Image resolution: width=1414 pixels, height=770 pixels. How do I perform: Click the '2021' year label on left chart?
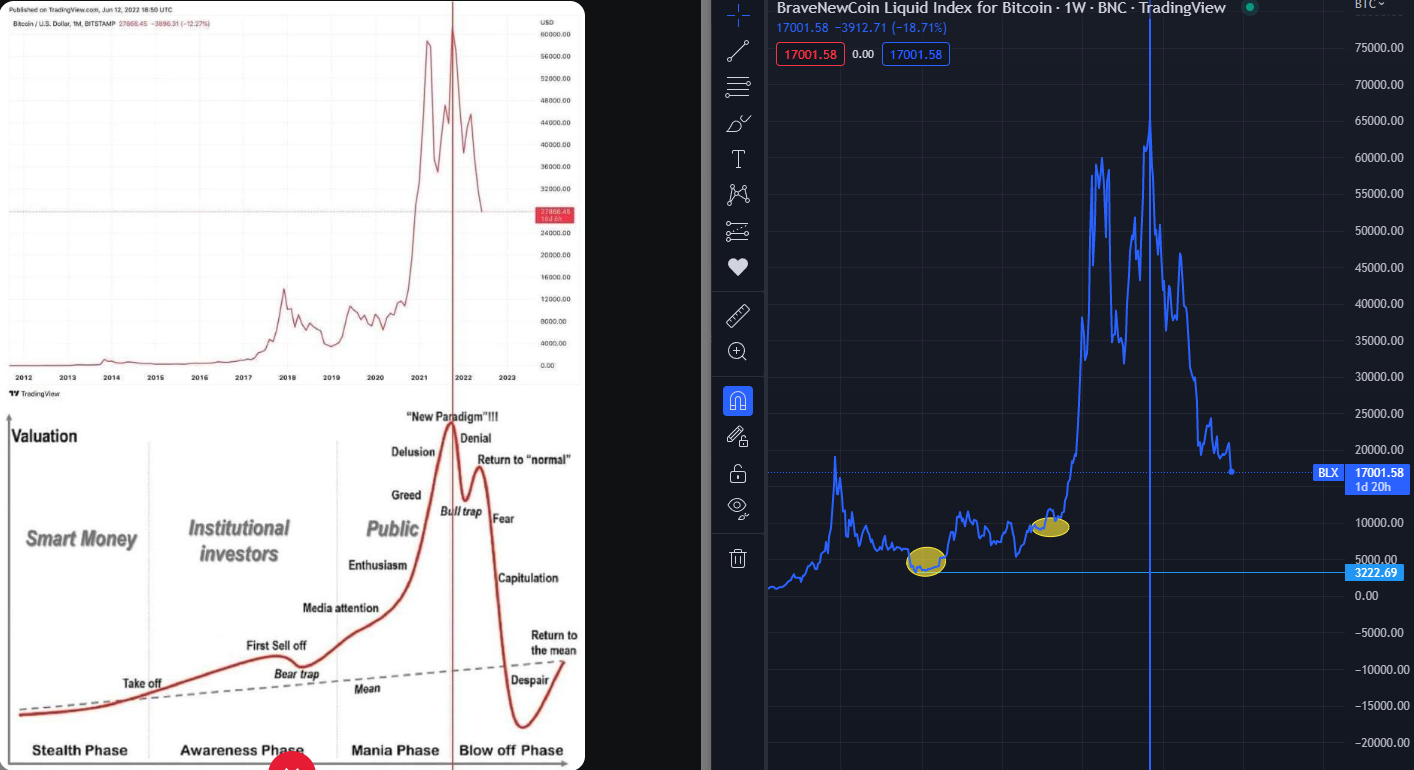pyautogui.click(x=419, y=378)
